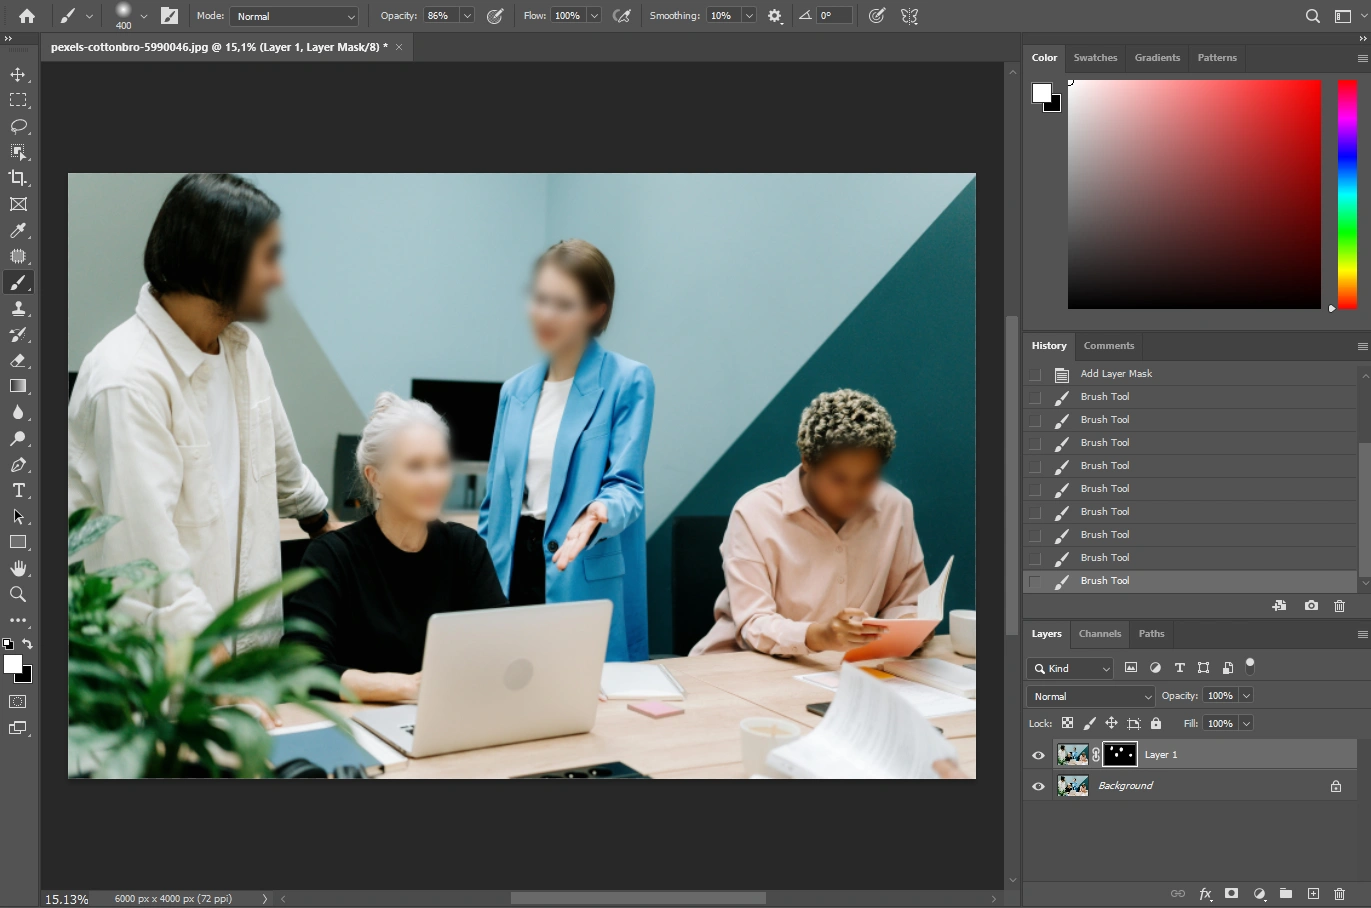
Task: Open the Flow slider dropdown arrow
Action: pyautogui.click(x=594, y=16)
